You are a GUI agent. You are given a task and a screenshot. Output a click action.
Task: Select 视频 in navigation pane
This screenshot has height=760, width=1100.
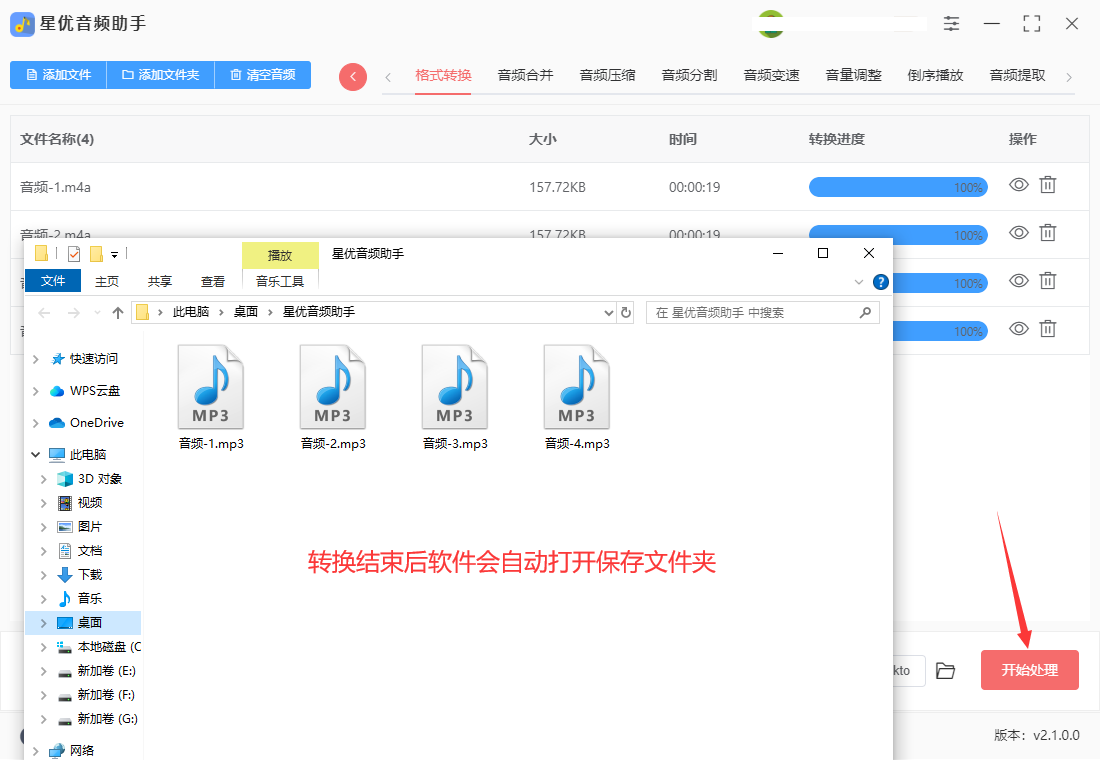click(x=89, y=503)
